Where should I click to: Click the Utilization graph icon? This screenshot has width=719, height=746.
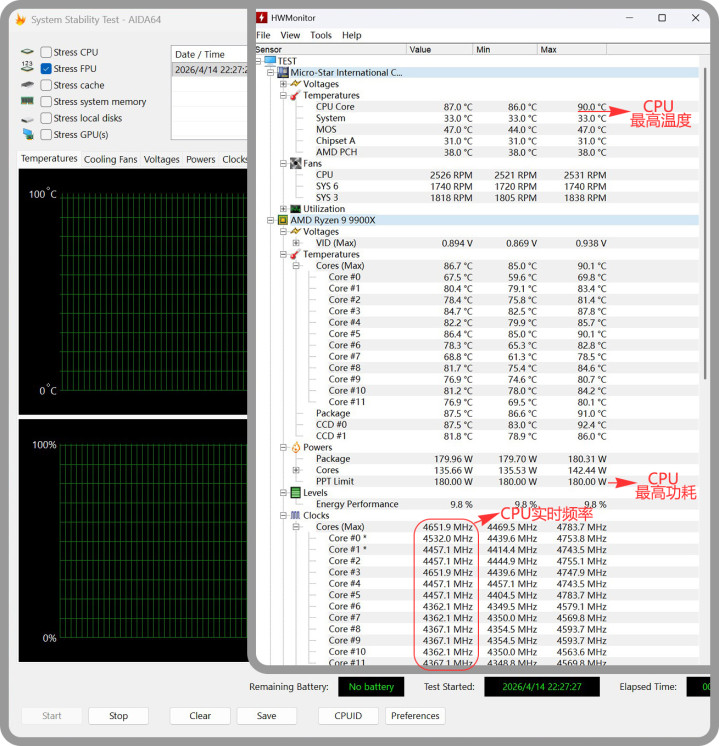[295, 209]
